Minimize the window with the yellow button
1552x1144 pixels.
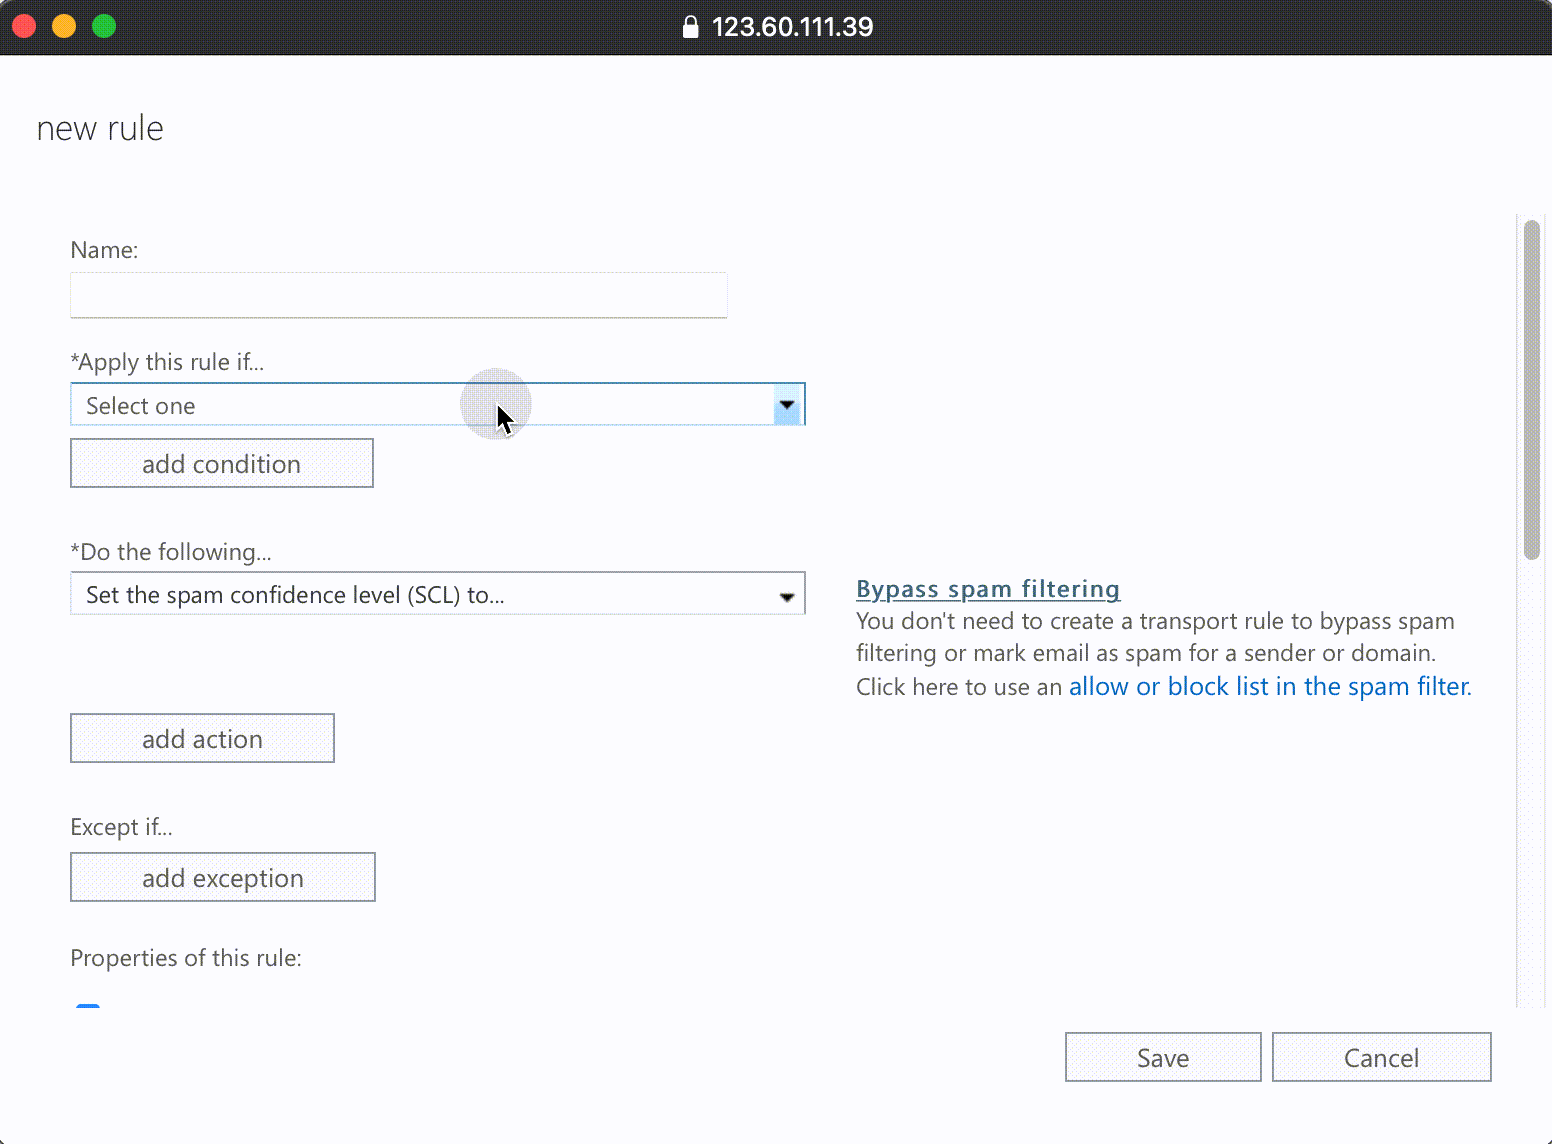(64, 27)
